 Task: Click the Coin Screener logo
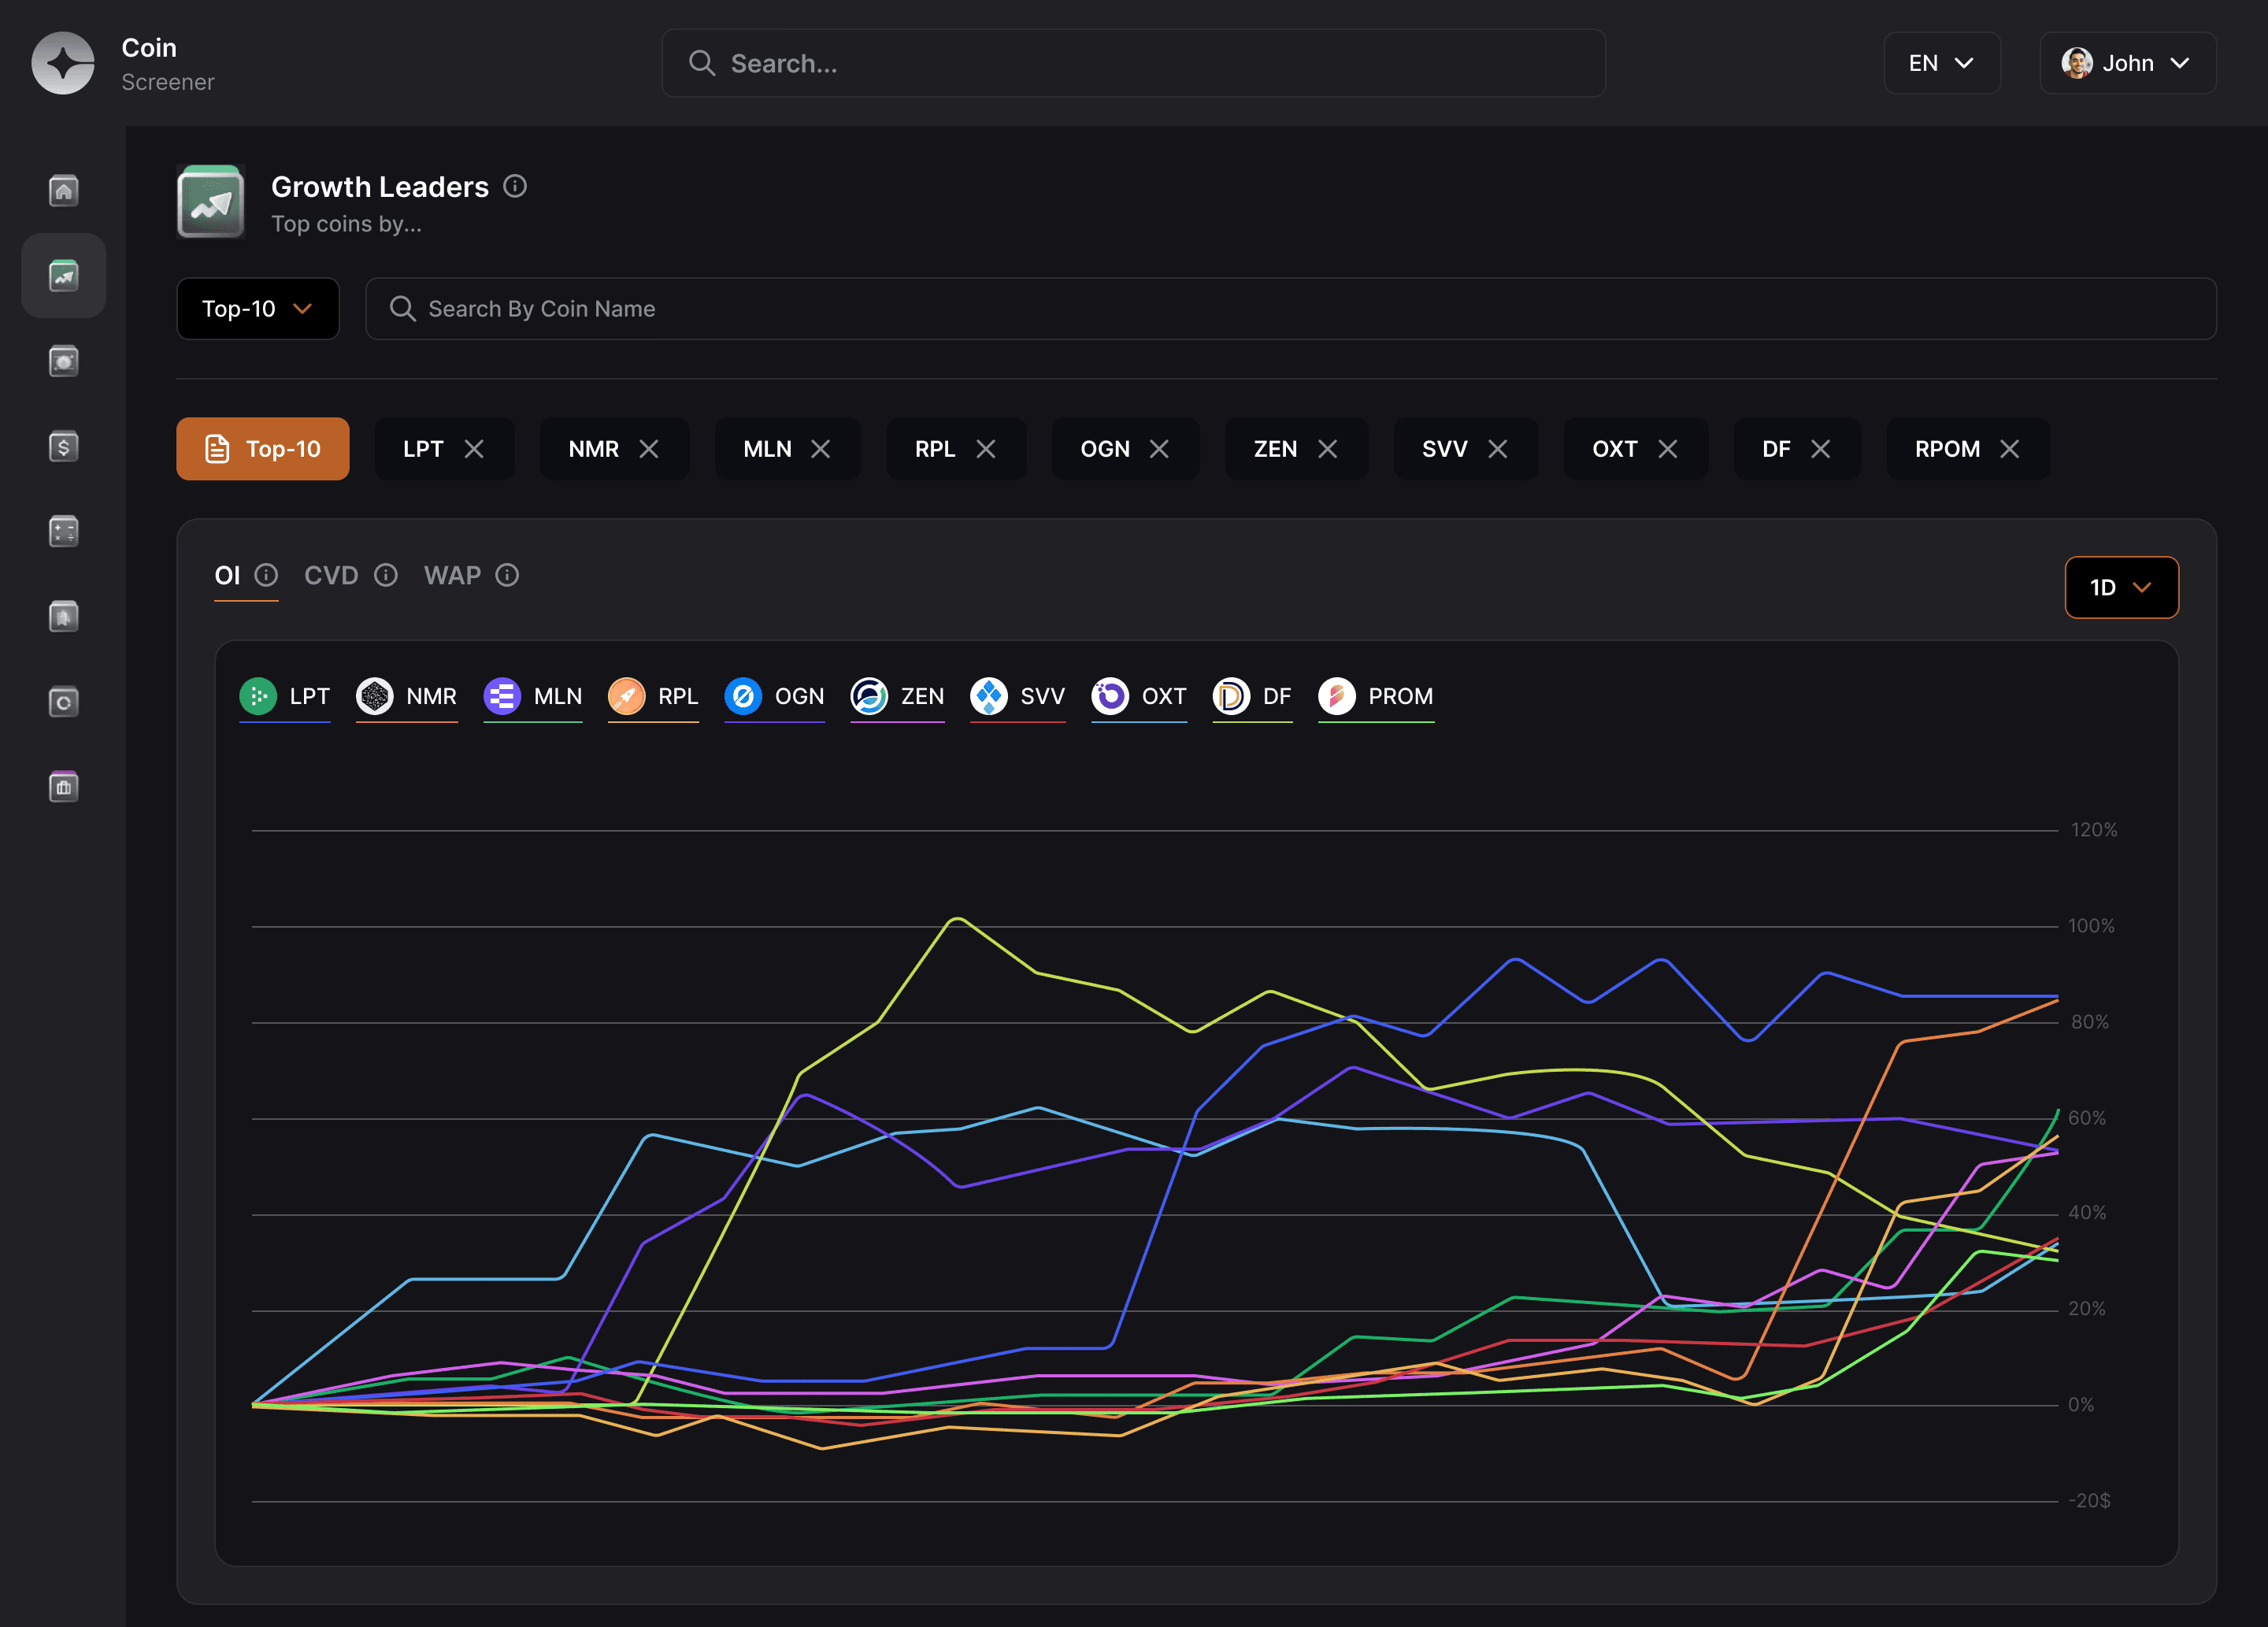(x=63, y=63)
